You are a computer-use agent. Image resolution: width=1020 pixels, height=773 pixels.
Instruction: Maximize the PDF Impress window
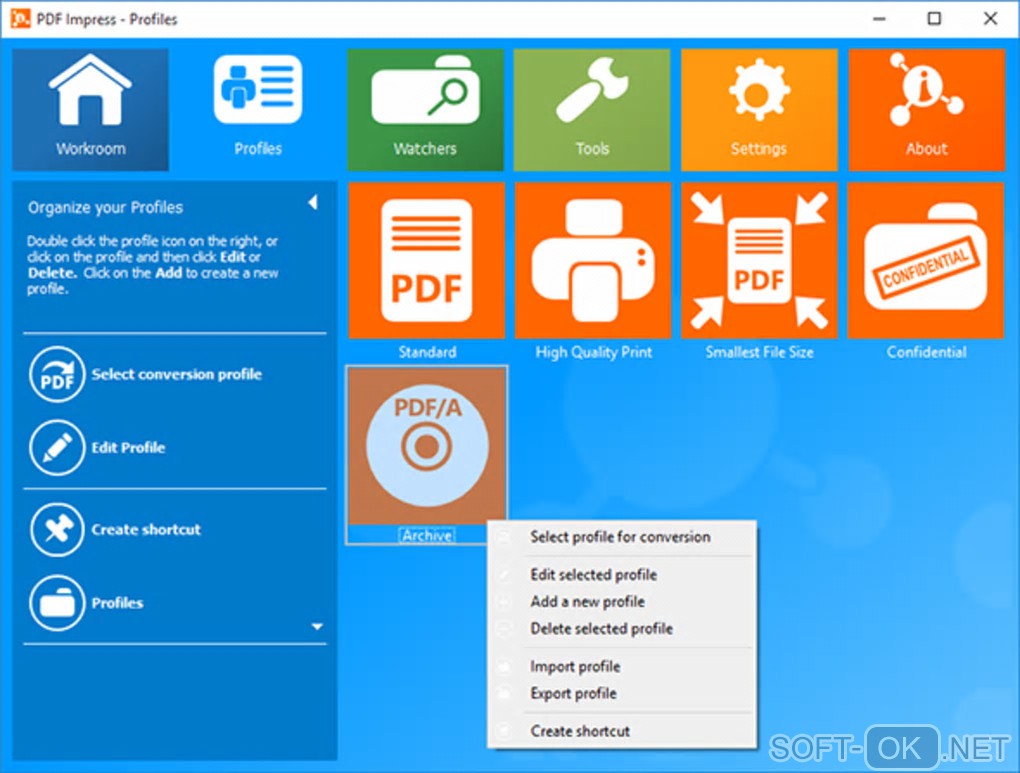click(934, 19)
